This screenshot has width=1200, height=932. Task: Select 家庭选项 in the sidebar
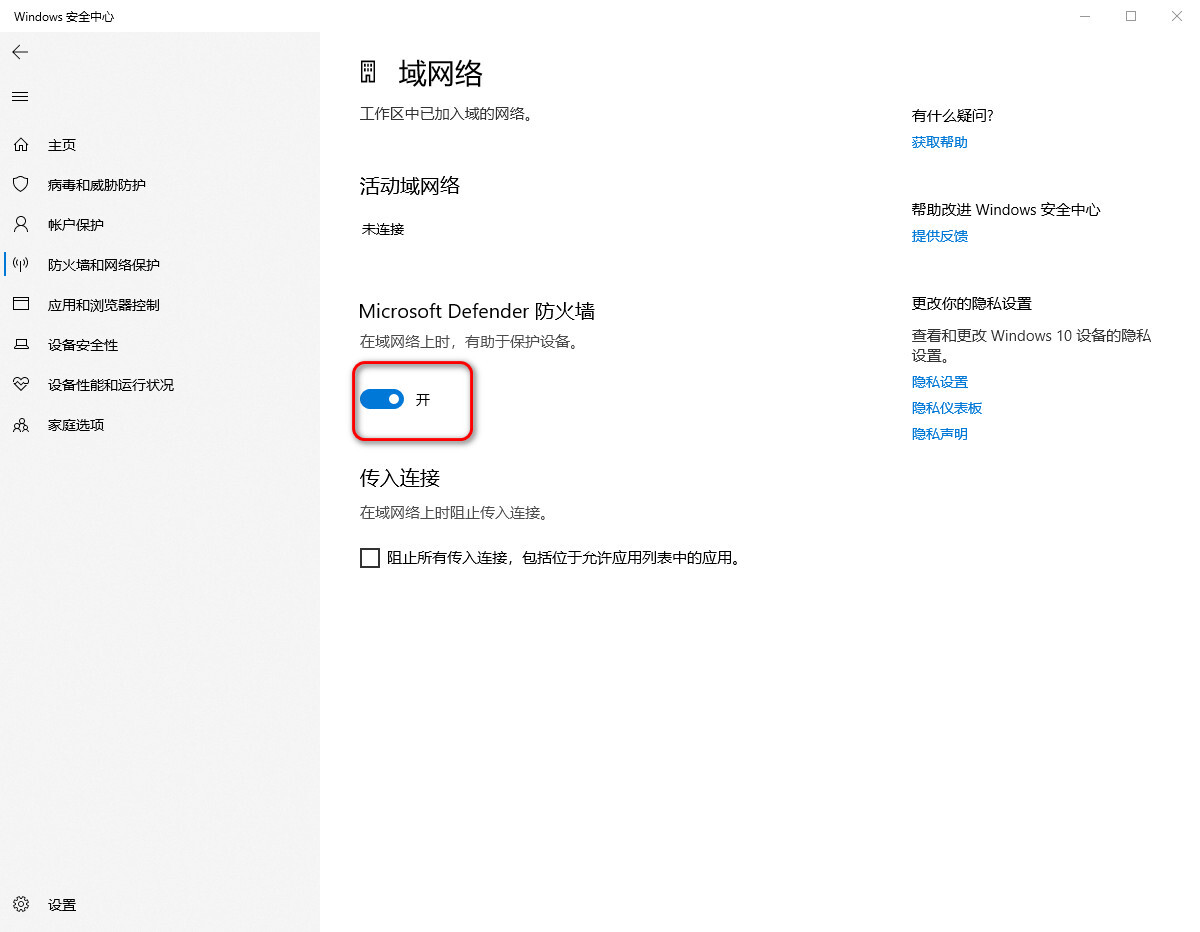tap(76, 425)
